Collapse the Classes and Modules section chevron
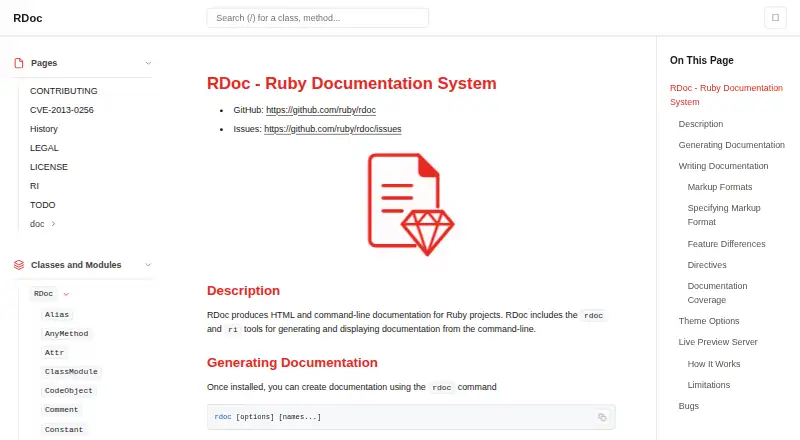 pyautogui.click(x=148, y=265)
